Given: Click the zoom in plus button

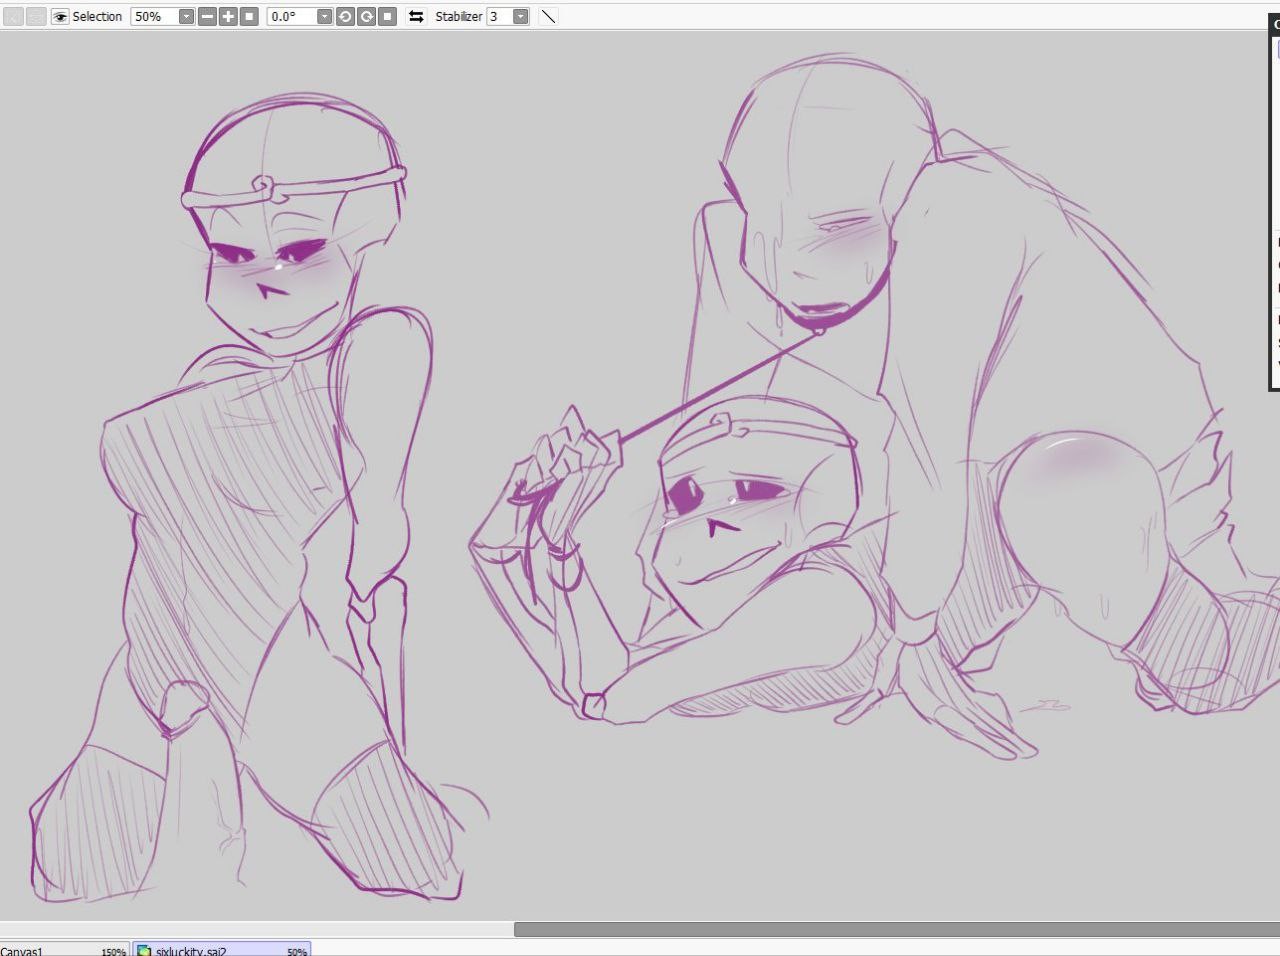Looking at the screenshot, I should tap(228, 17).
